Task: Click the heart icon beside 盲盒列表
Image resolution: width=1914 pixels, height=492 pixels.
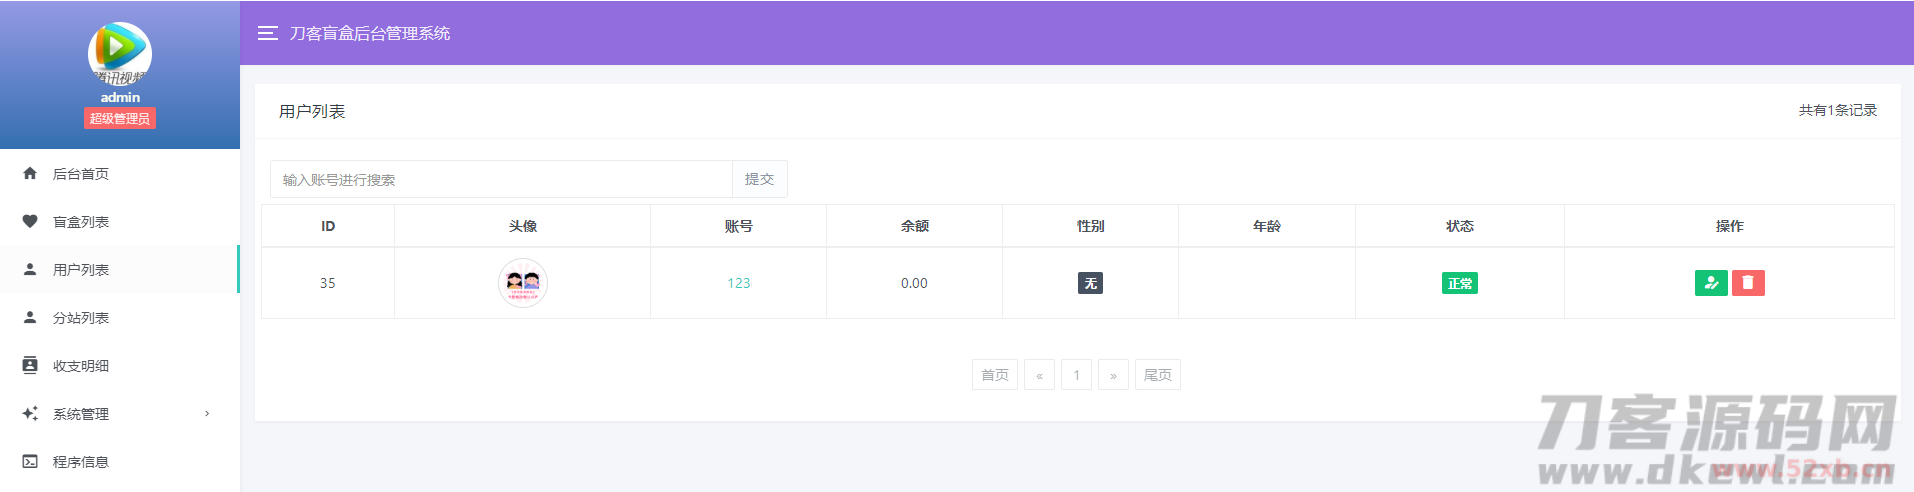Action: 30,221
